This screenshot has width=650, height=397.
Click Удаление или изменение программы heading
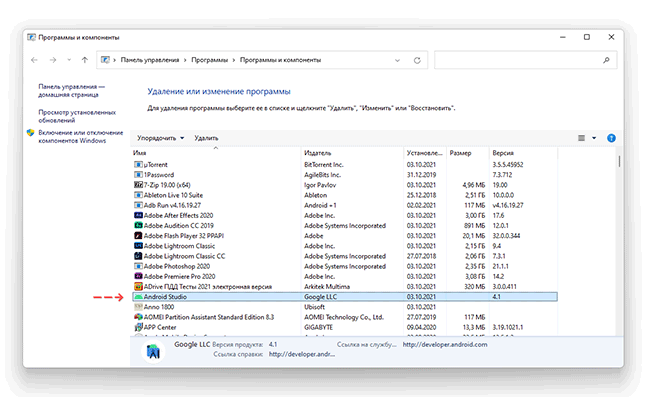click(x=219, y=91)
